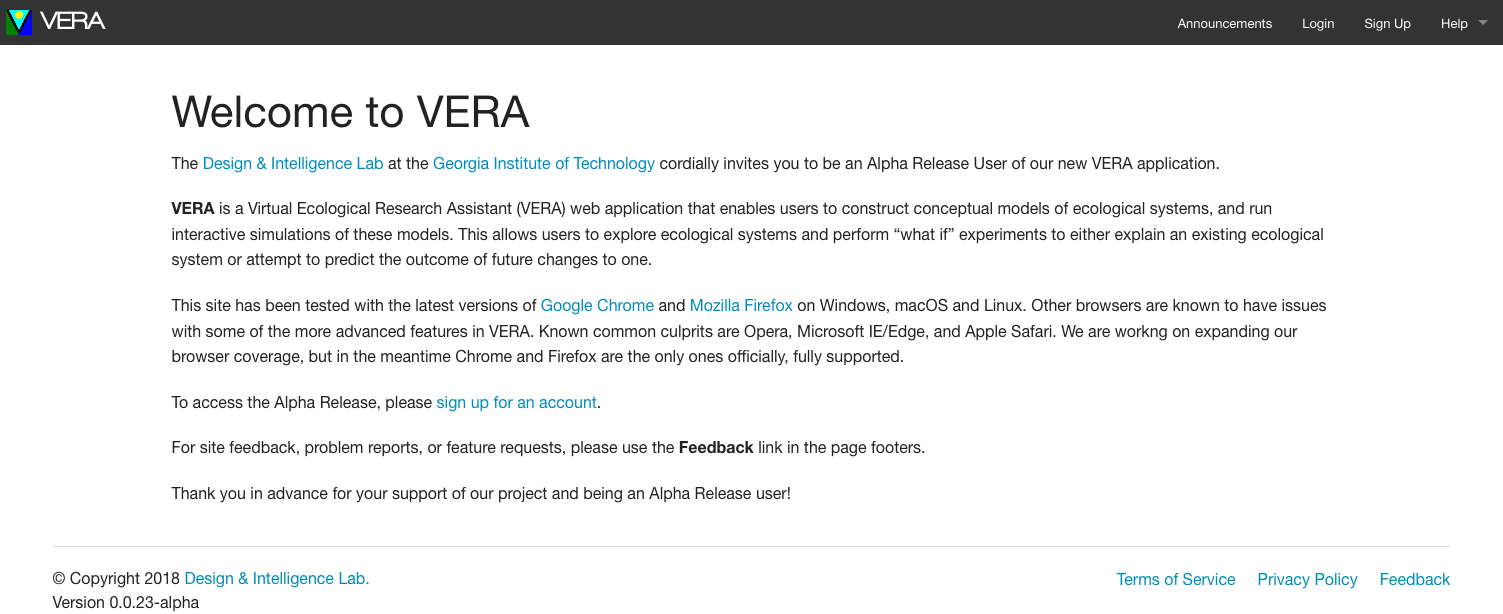This screenshot has height=614, width=1503.
Task: Click the 'sign up for an account' link
Action: pyautogui.click(x=516, y=403)
